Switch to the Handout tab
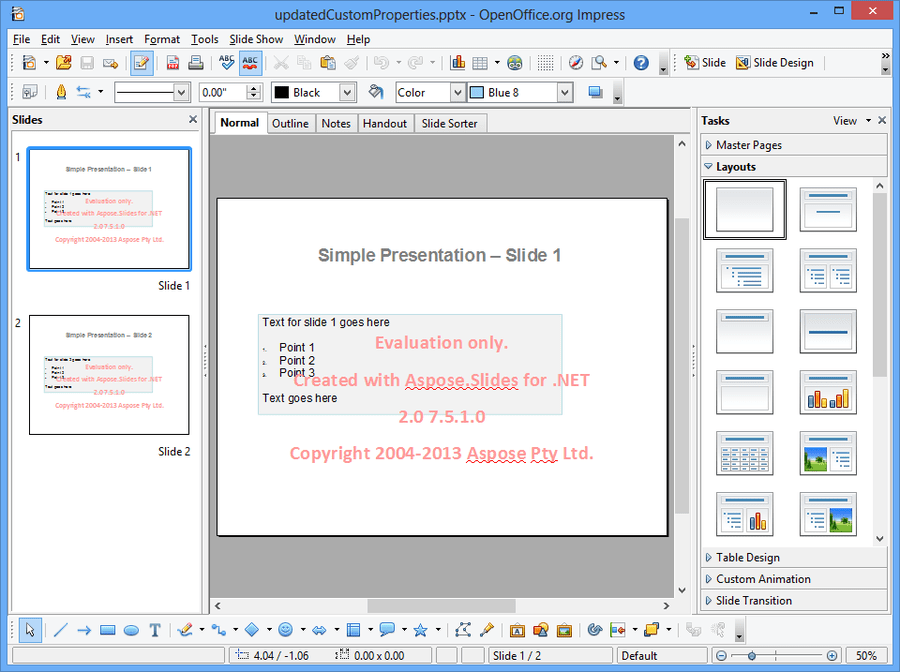Screen dimensions: 900x672 pos(385,123)
